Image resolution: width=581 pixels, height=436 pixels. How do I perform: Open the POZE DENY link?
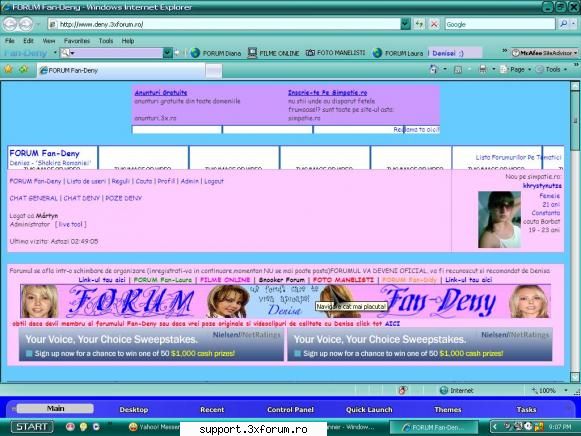(124, 198)
